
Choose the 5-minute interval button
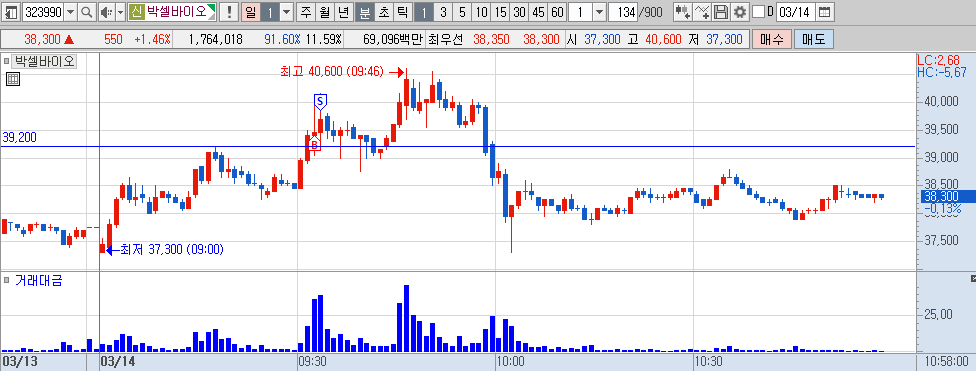pos(462,12)
